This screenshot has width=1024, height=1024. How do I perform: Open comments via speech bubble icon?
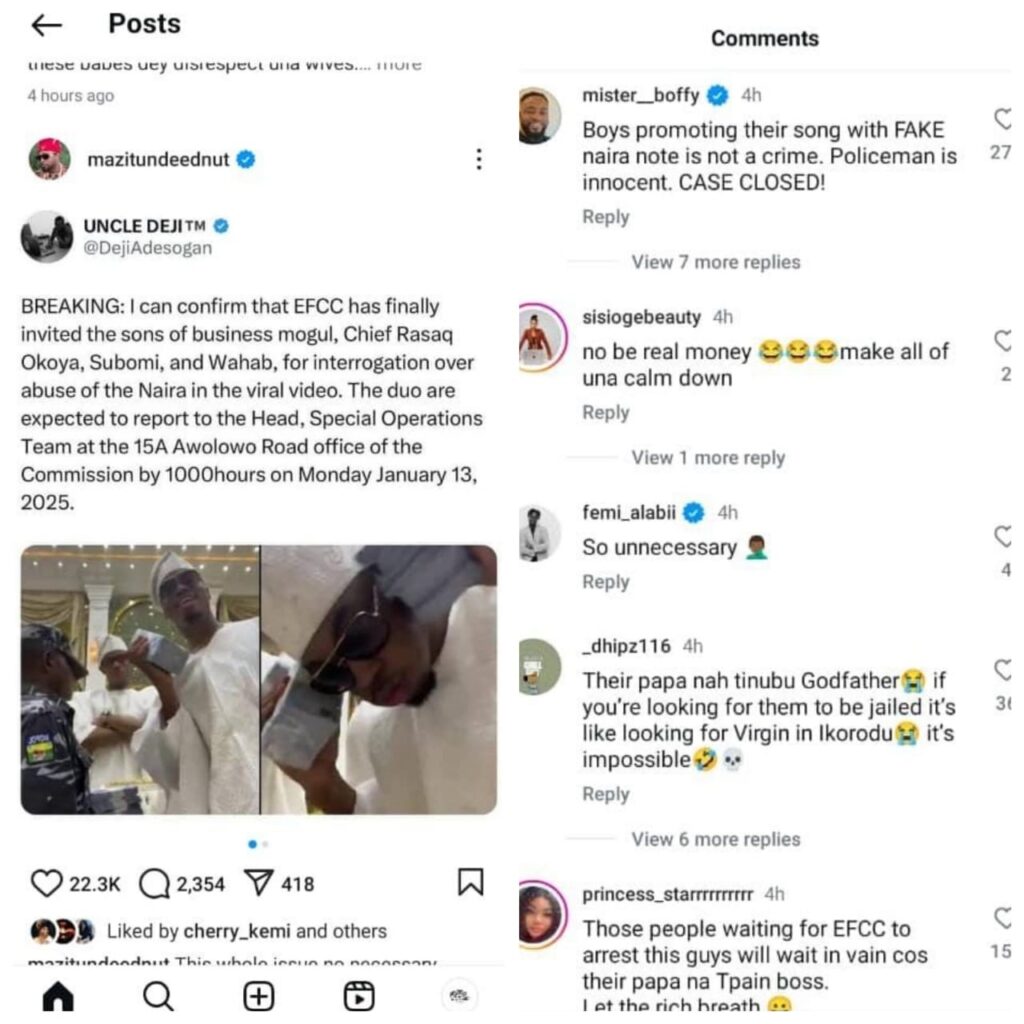click(154, 882)
